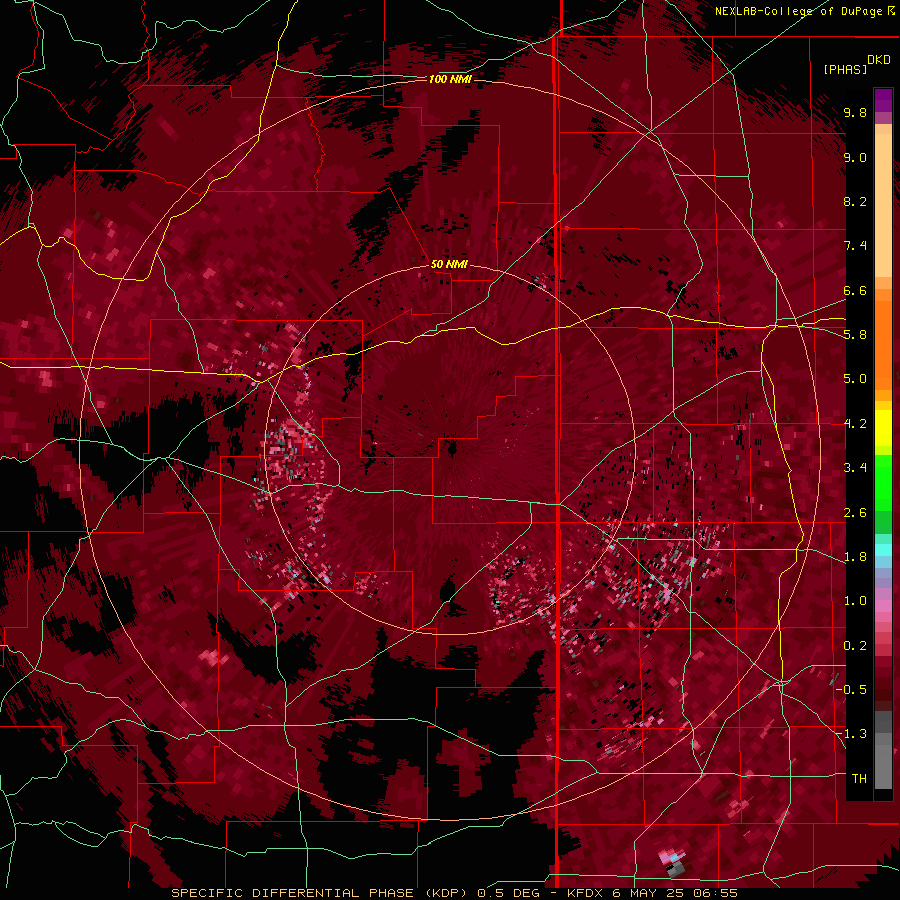Click the cyan segment of color bar
Screen dimensions: 900x900
tap(883, 550)
